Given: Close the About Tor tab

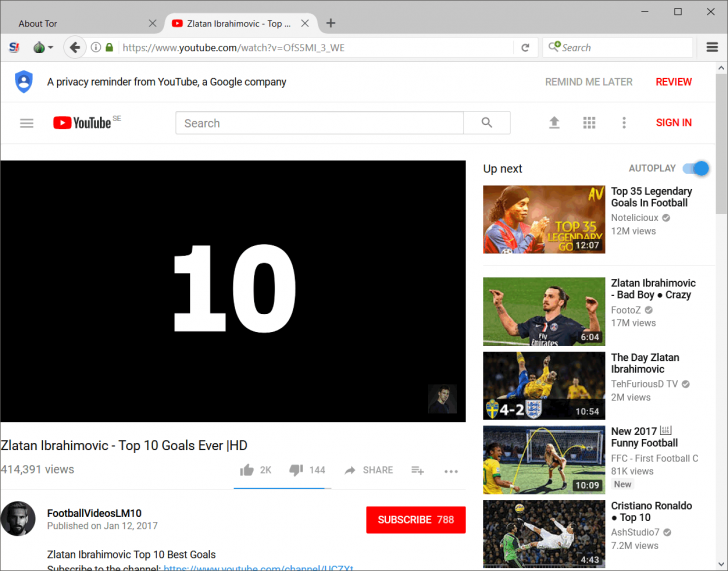Looking at the screenshot, I should pos(152,23).
